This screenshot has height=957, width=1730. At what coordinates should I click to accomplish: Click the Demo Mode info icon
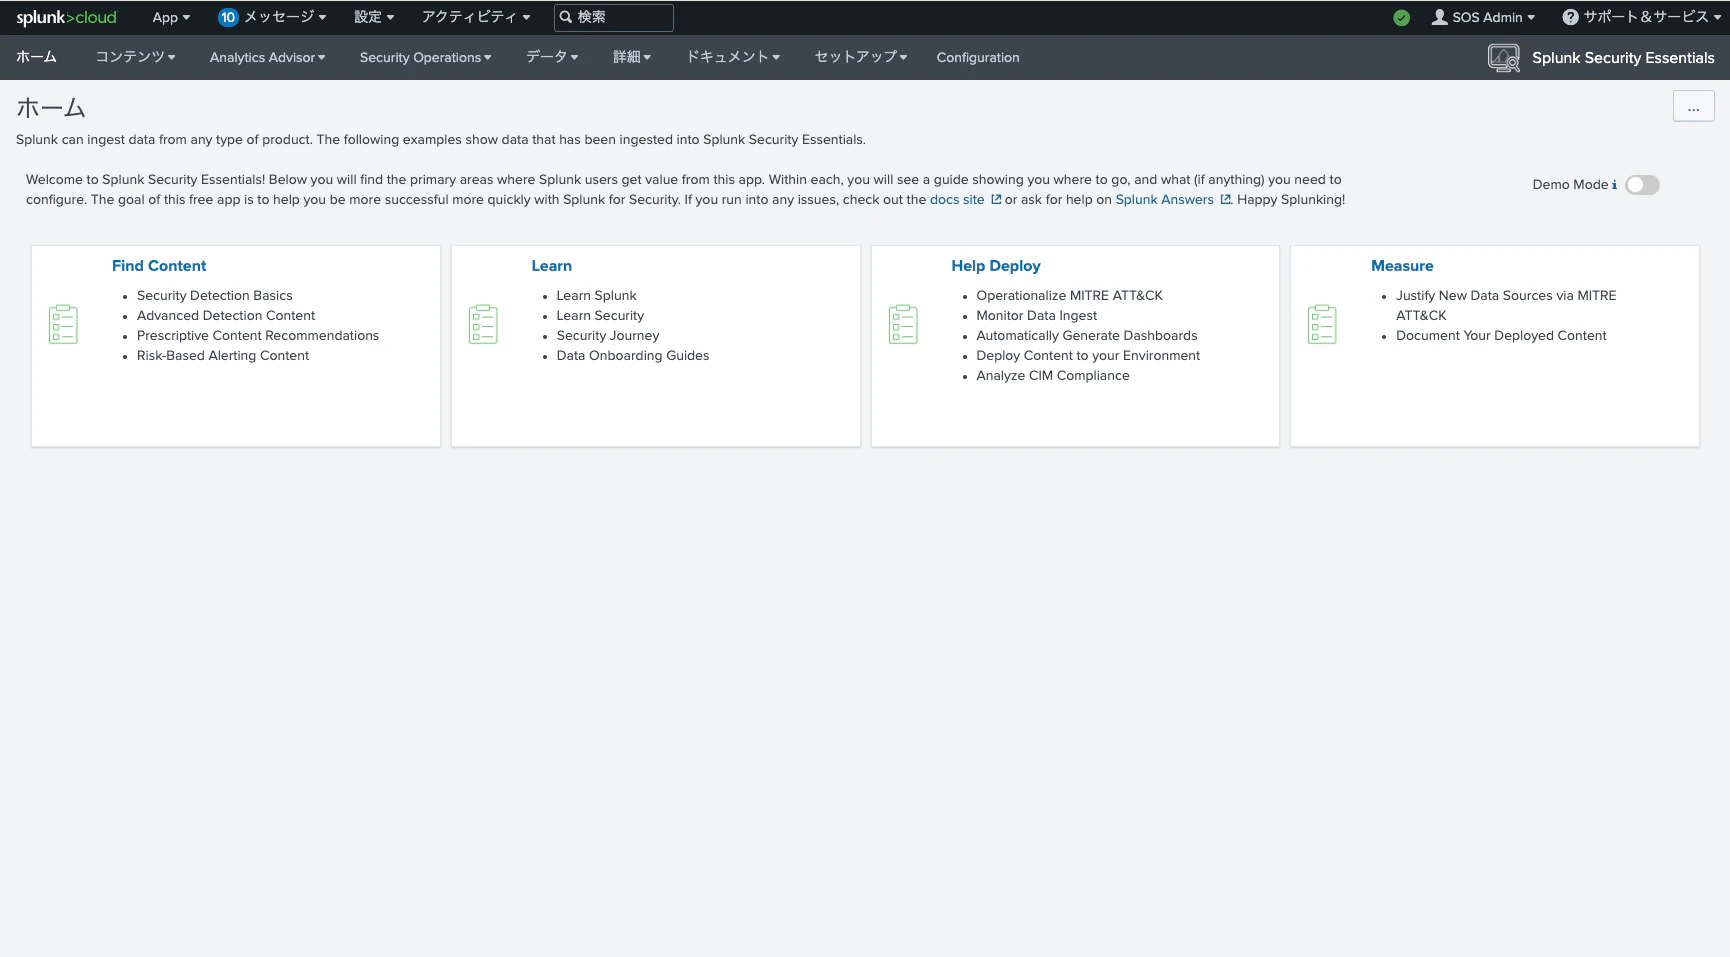(1614, 185)
